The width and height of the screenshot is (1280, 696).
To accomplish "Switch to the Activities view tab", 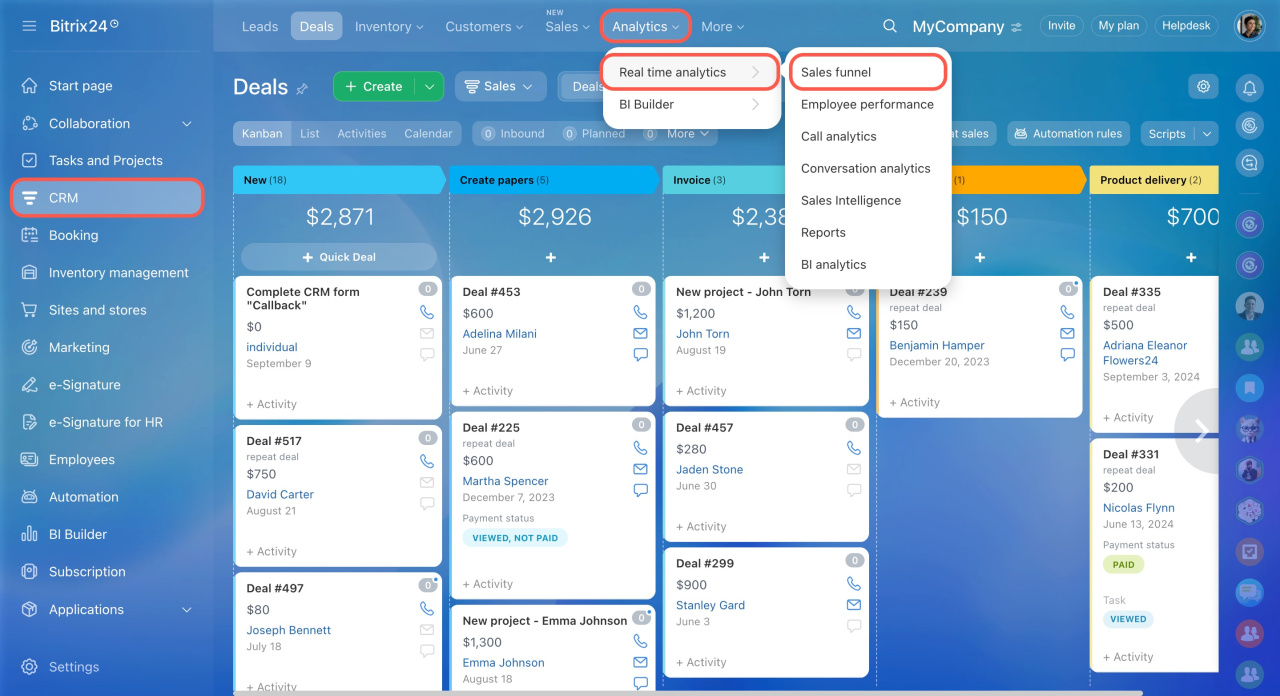I will 362,133.
